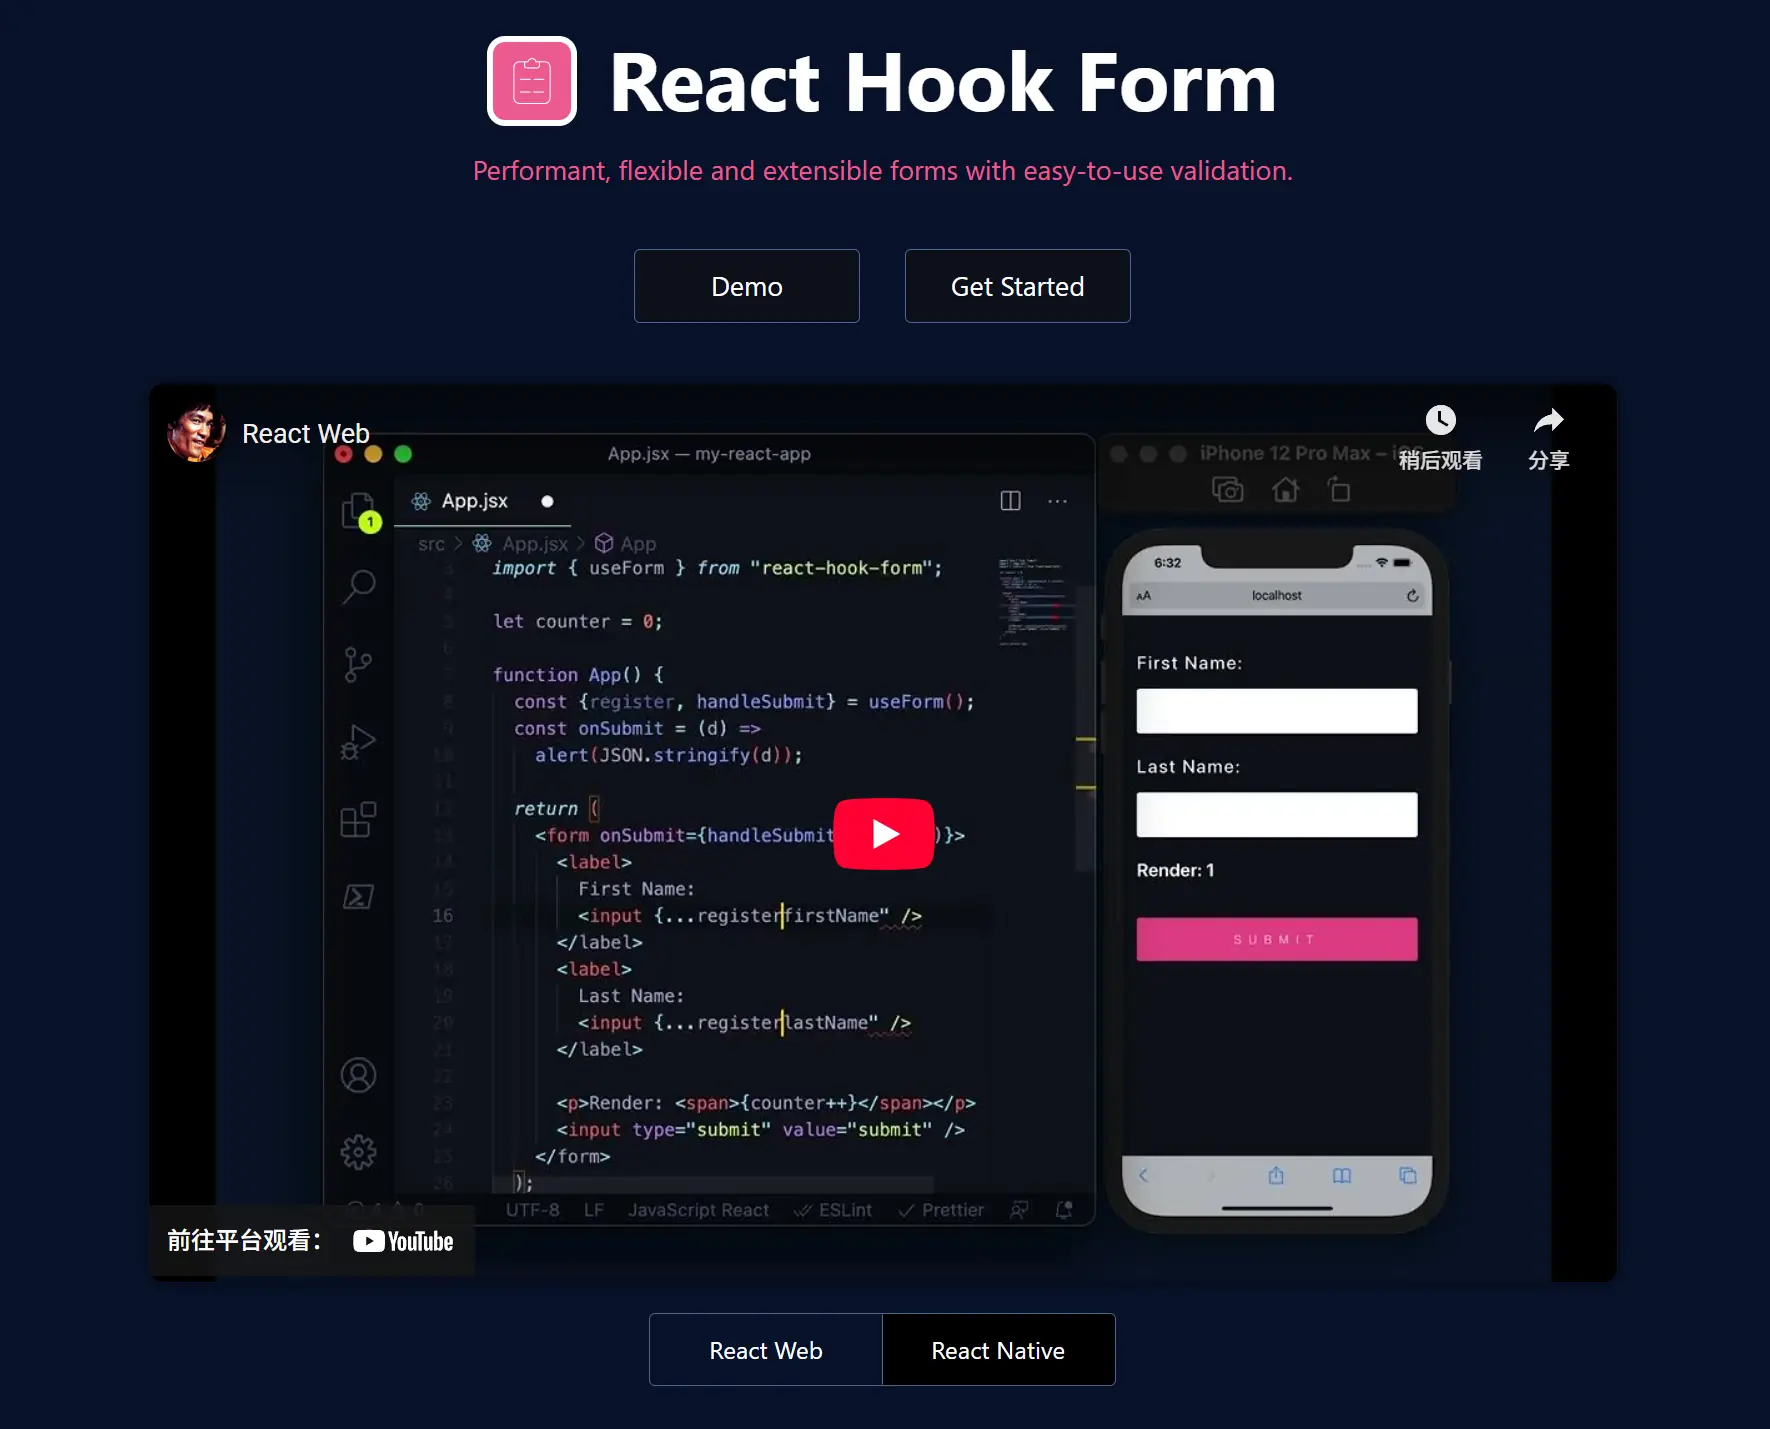Click the Run and Debug icon
This screenshot has height=1429, width=1770.
pos(358,742)
